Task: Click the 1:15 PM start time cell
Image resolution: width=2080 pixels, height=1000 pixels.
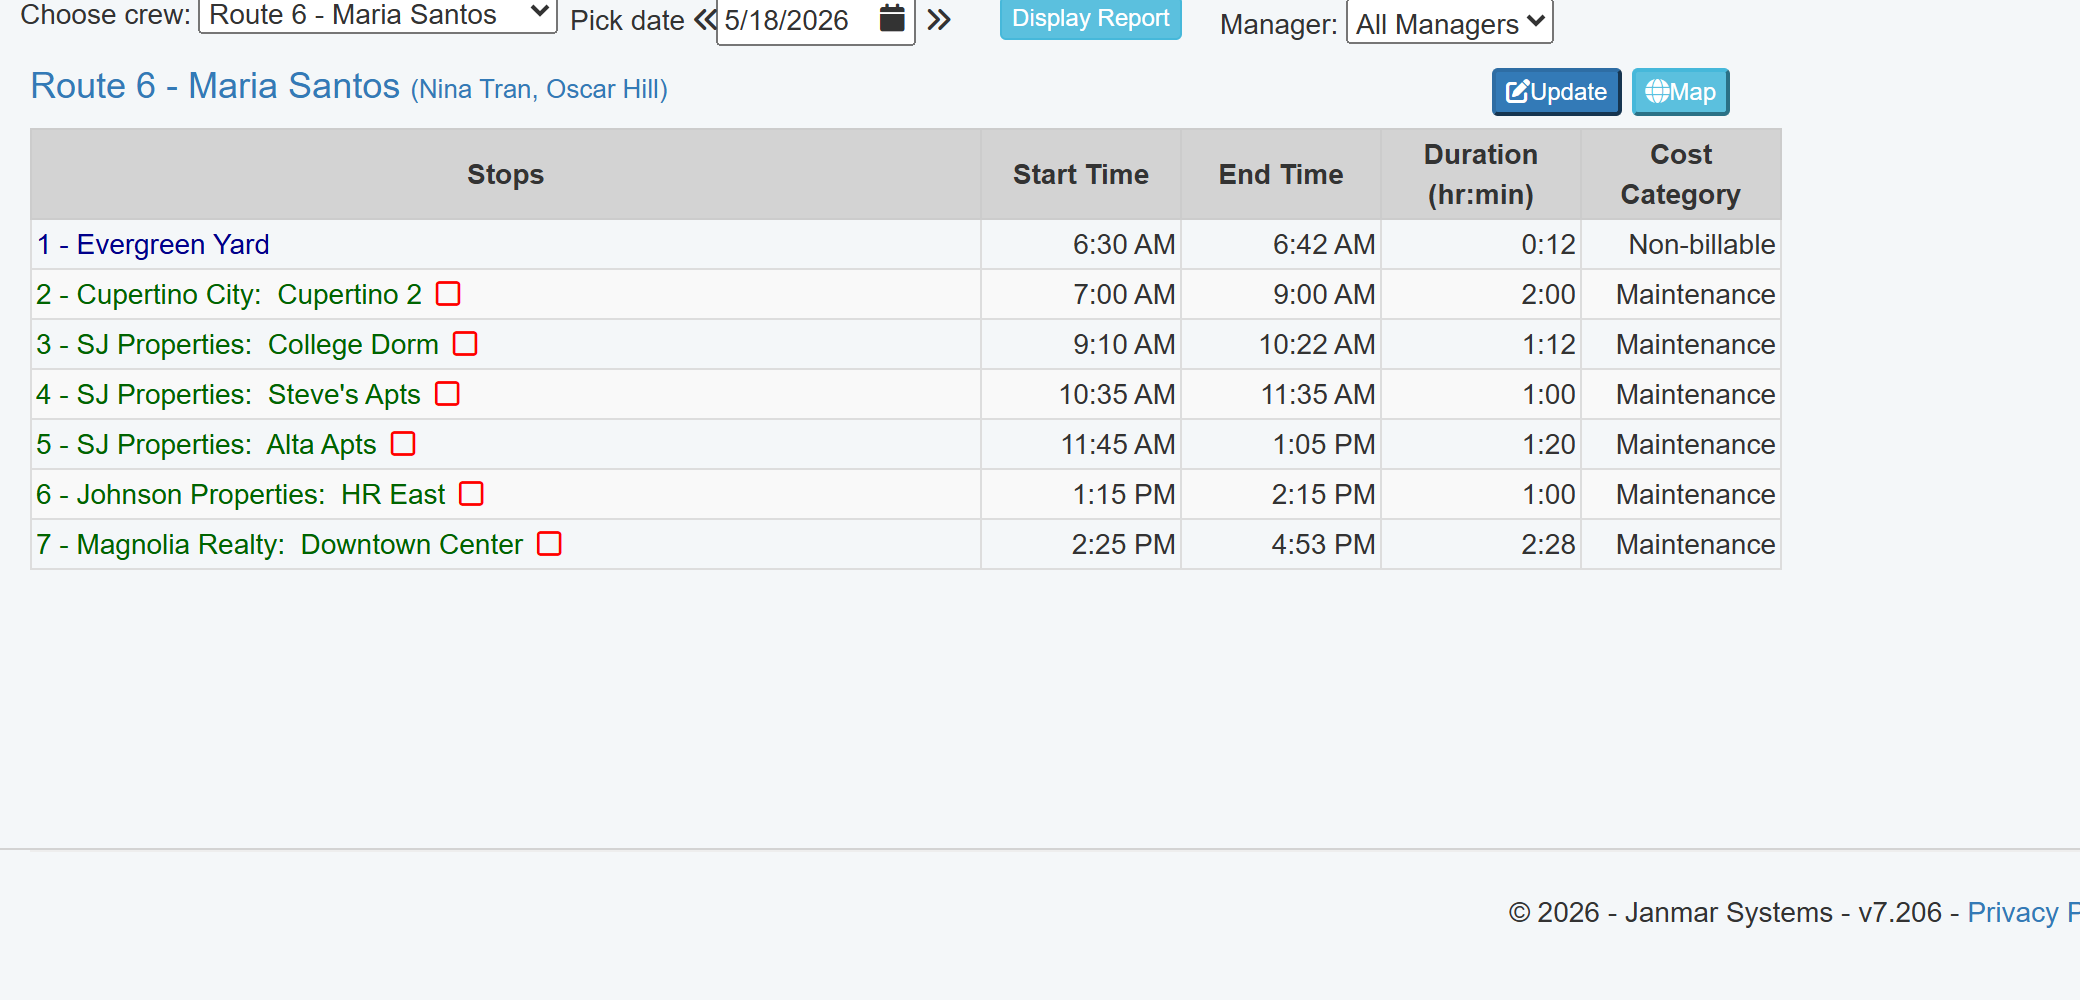Action: [1081, 494]
